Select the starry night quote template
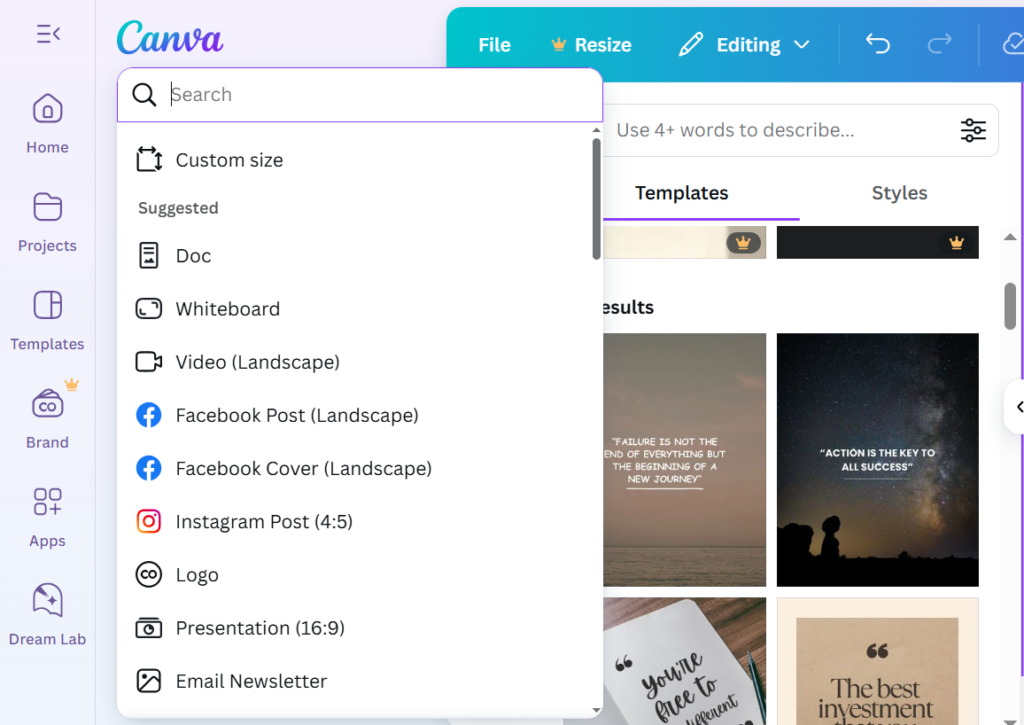Image resolution: width=1024 pixels, height=725 pixels. pos(877,459)
